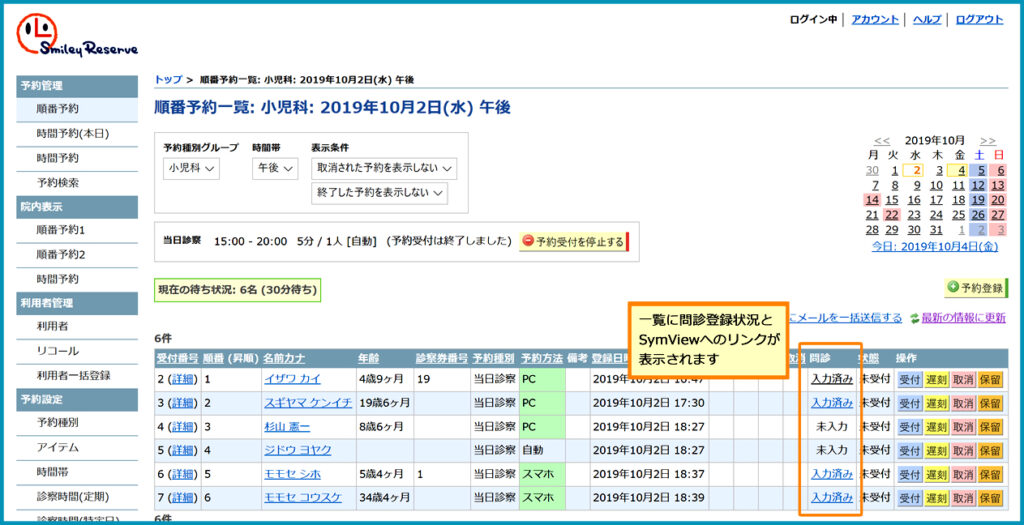Click the ログアウト link

coord(979,19)
